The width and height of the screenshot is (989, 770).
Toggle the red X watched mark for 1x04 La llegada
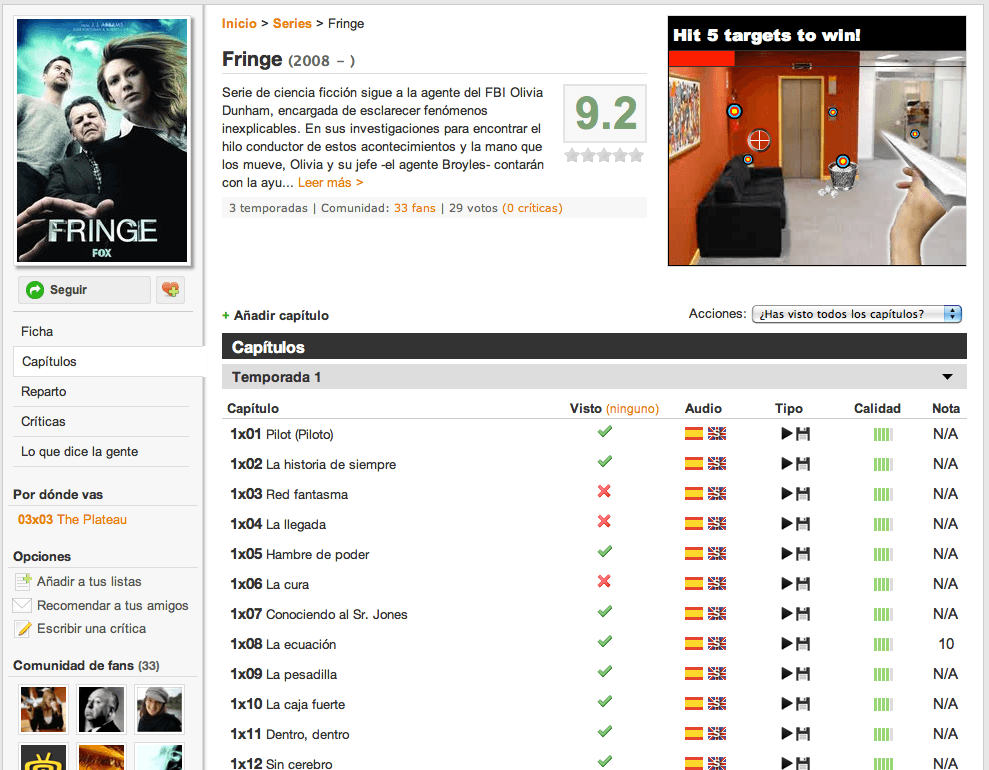click(x=604, y=522)
